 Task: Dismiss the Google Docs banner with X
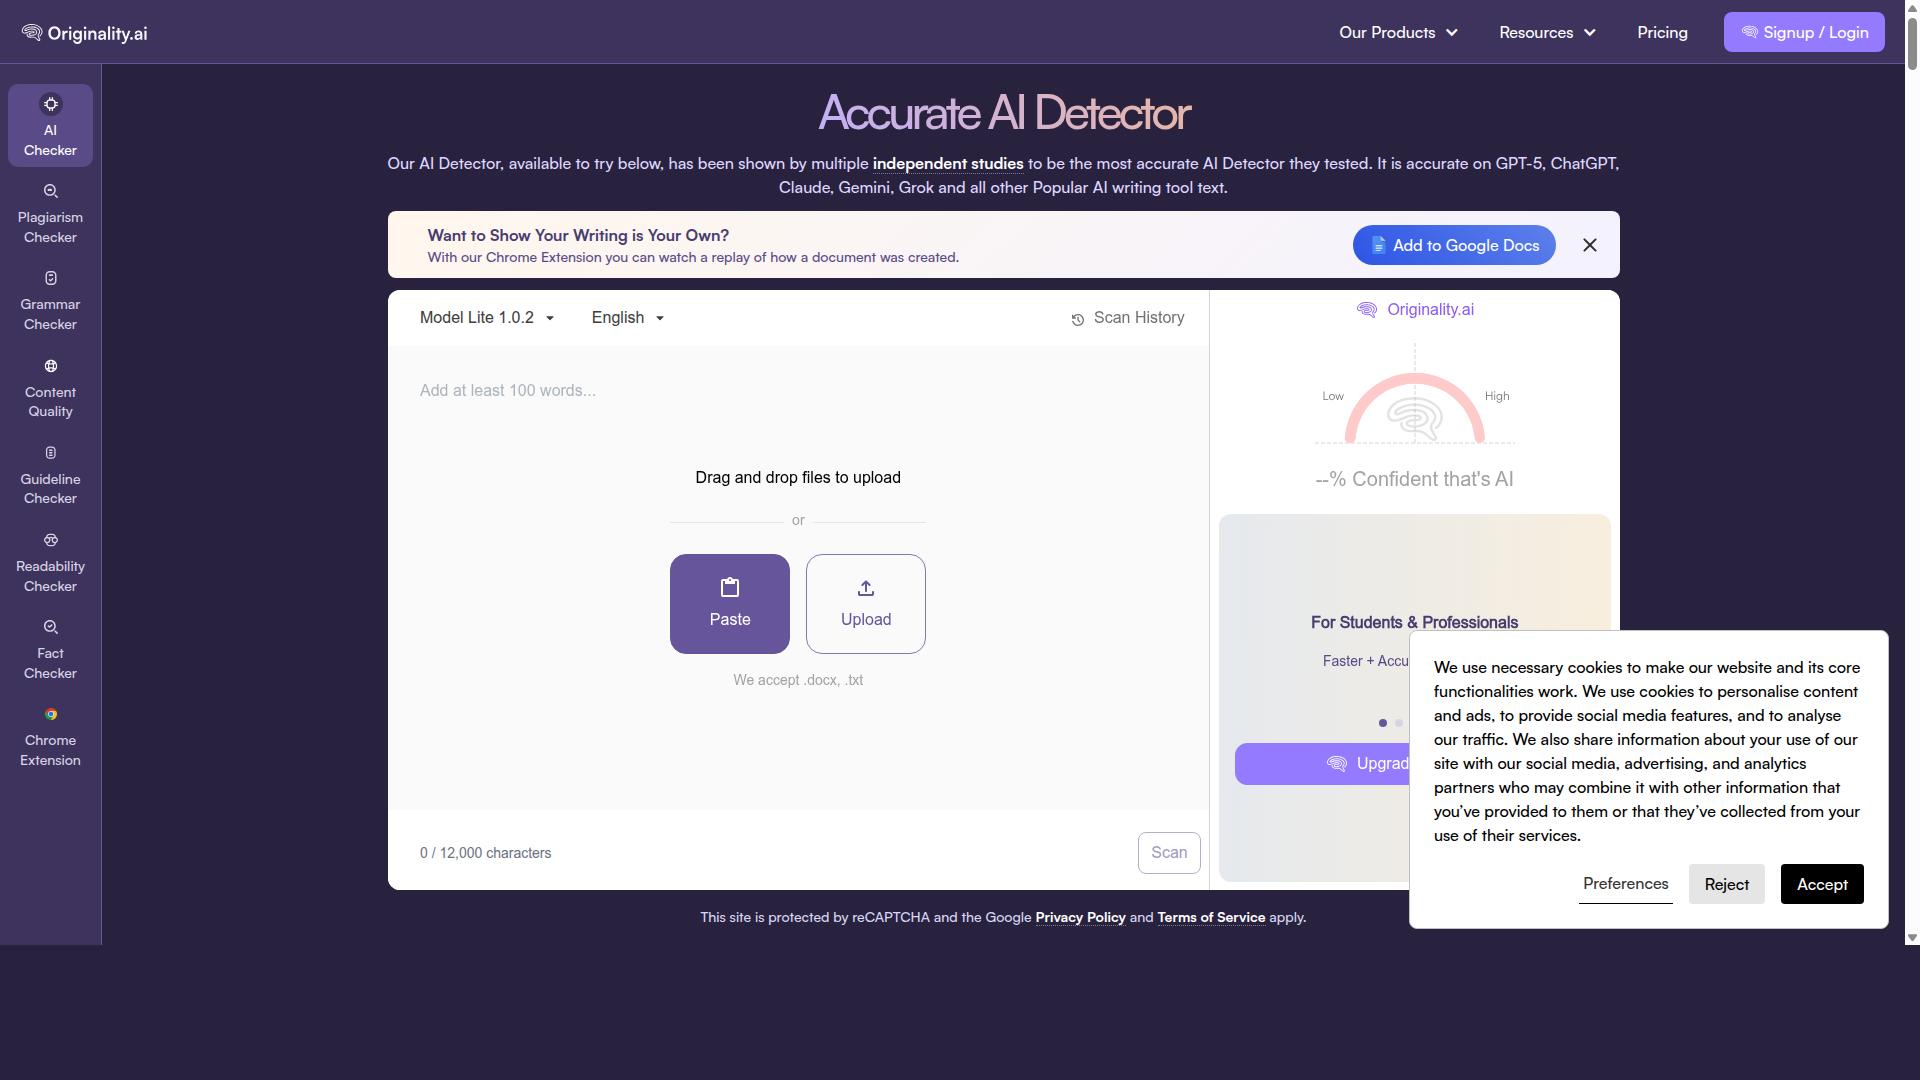point(1590,245)
